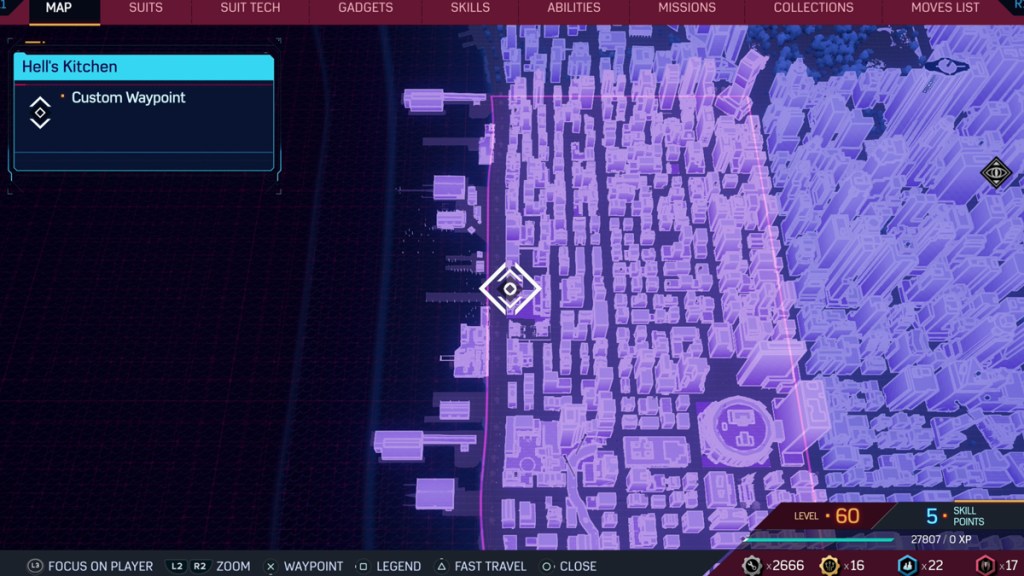
Task: Open the Suits tab
Action: pos(146,8)
